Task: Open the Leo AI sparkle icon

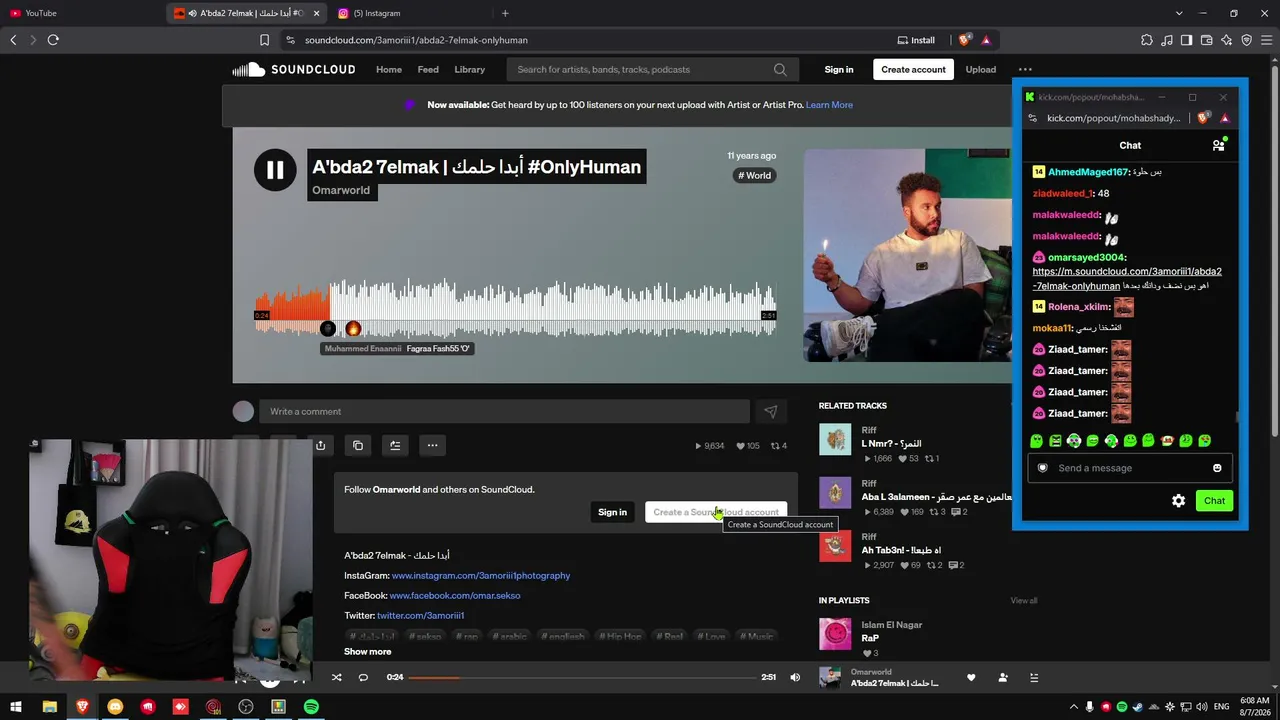Action: coord(1227,40)
